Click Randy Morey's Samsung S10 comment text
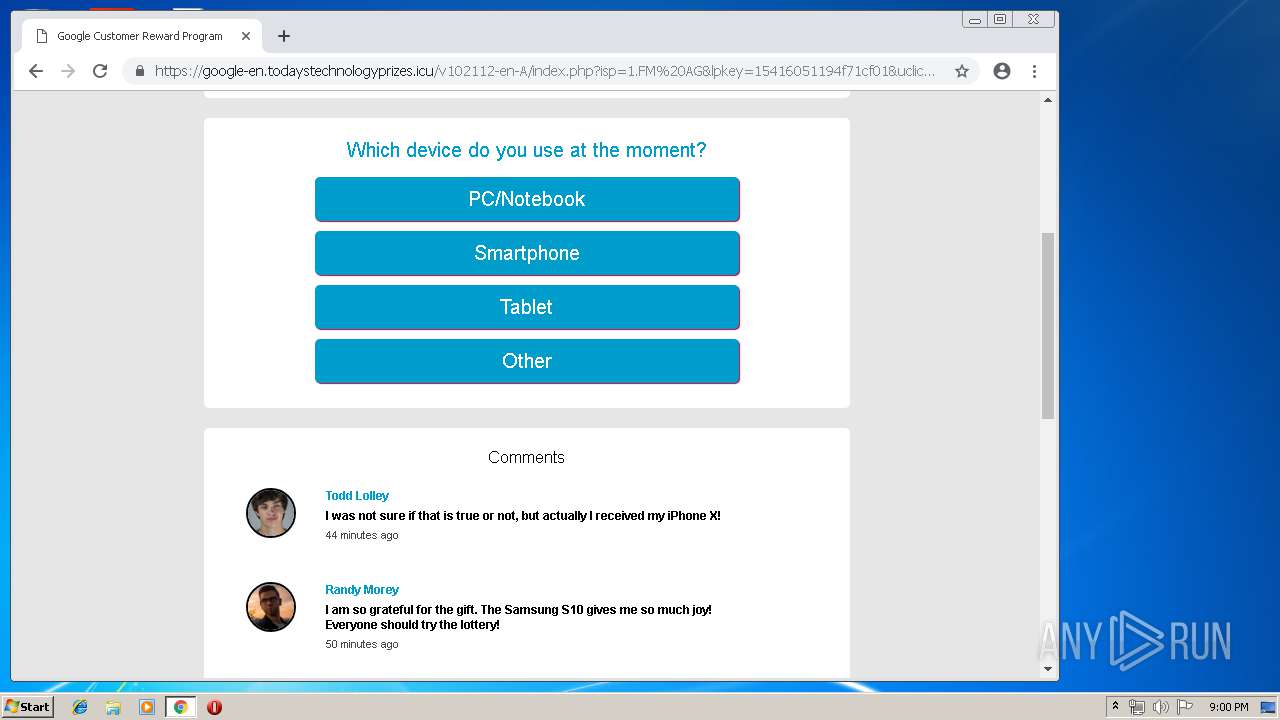Image resolution: width=1280 pixels, height=720 pixels. tap(519, 617)
